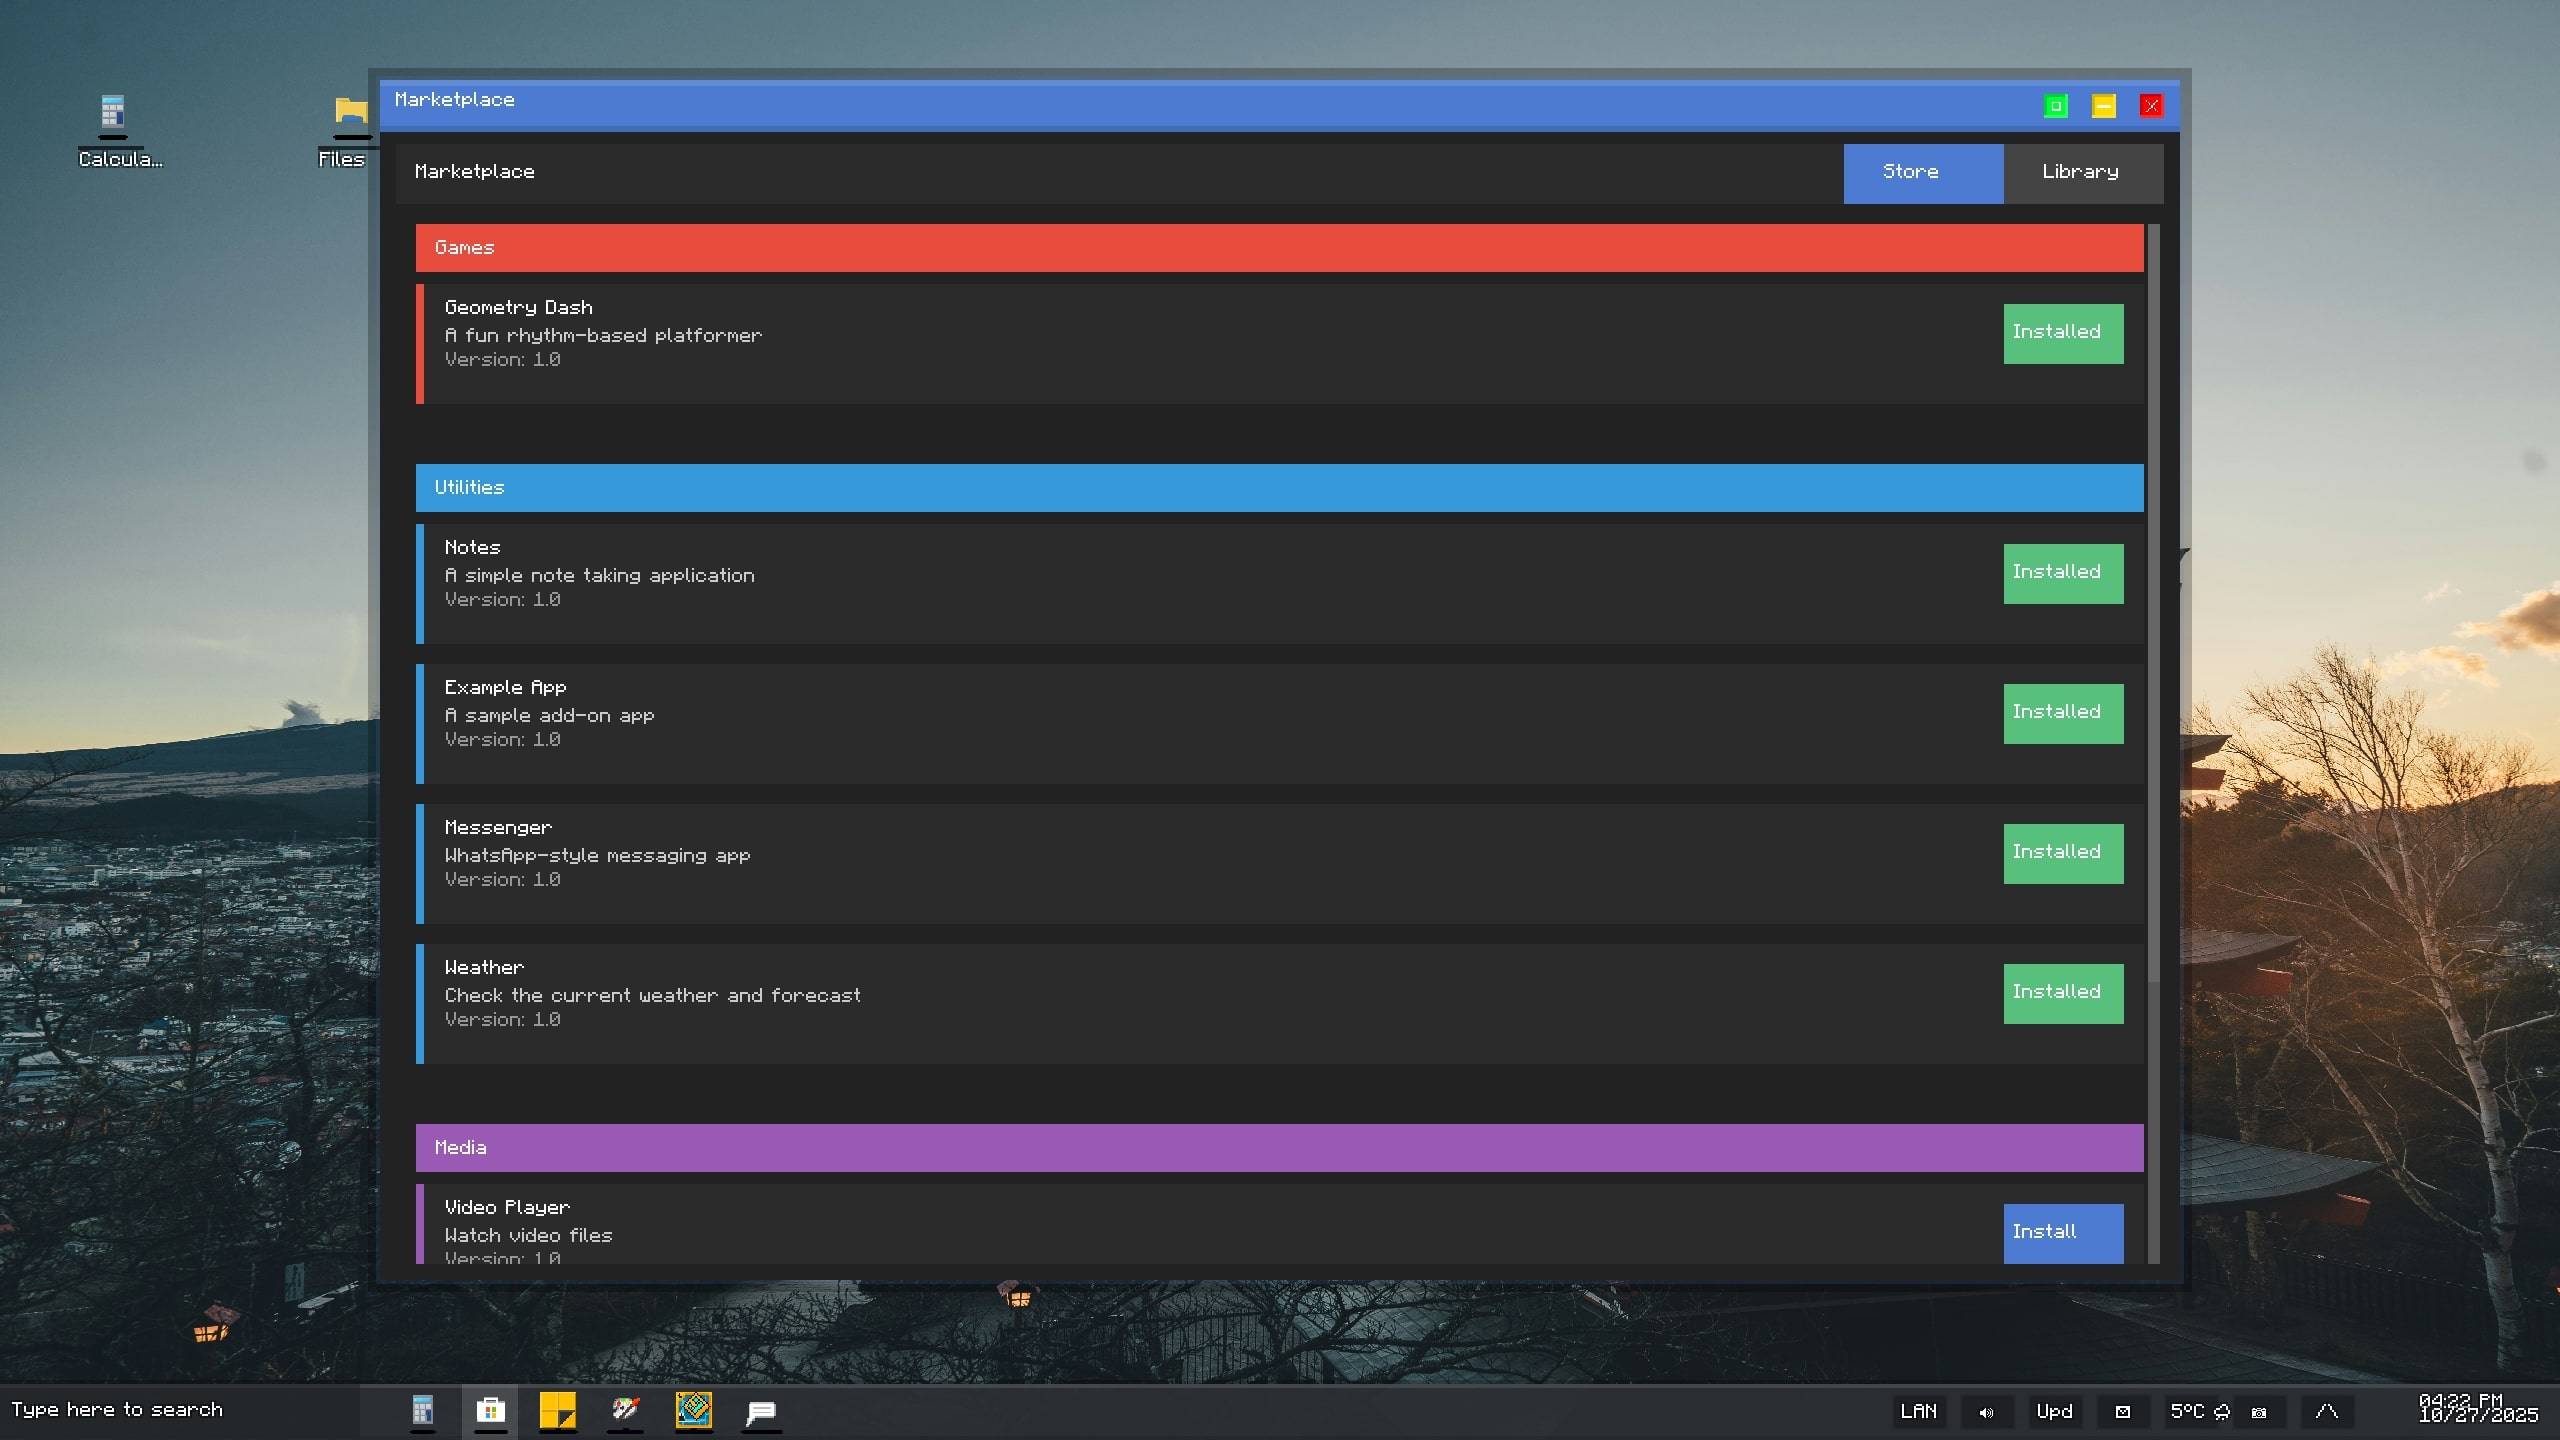This screenshot has width=2560, height=1440.
Task: Open the yellow Notes taskbar icon
Action: point(558,1411)
